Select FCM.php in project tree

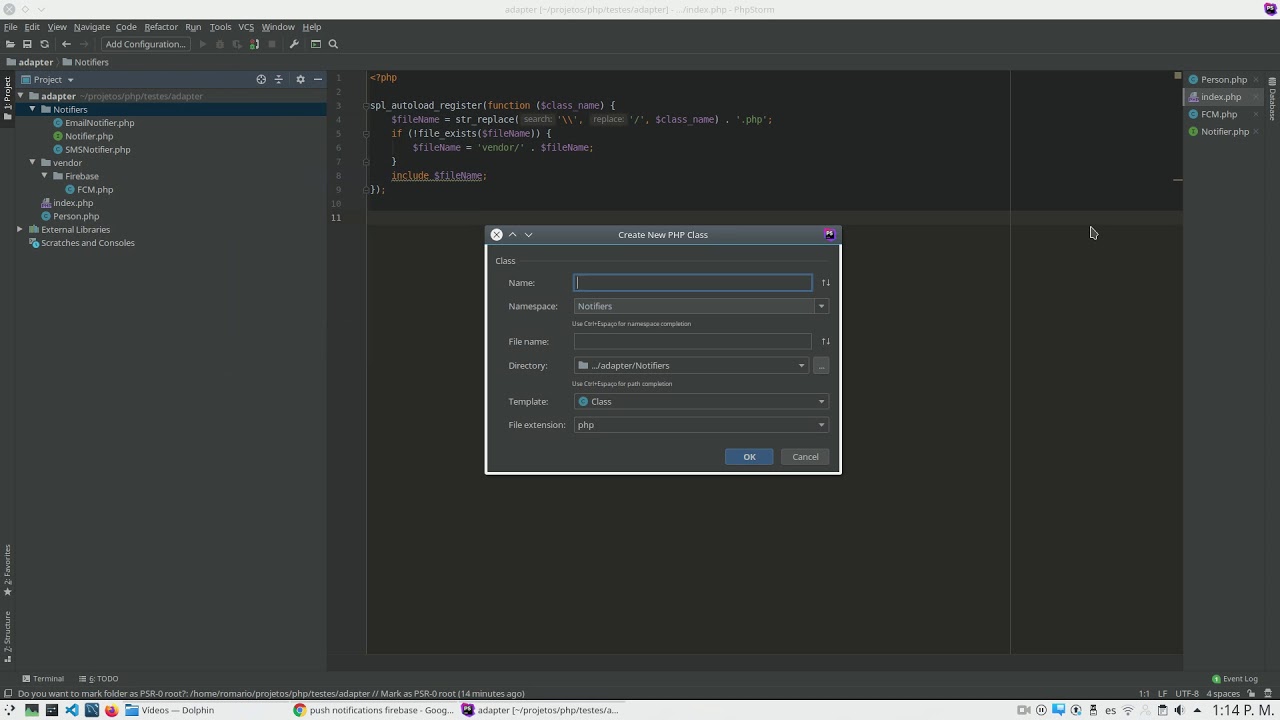click(95, 189)
